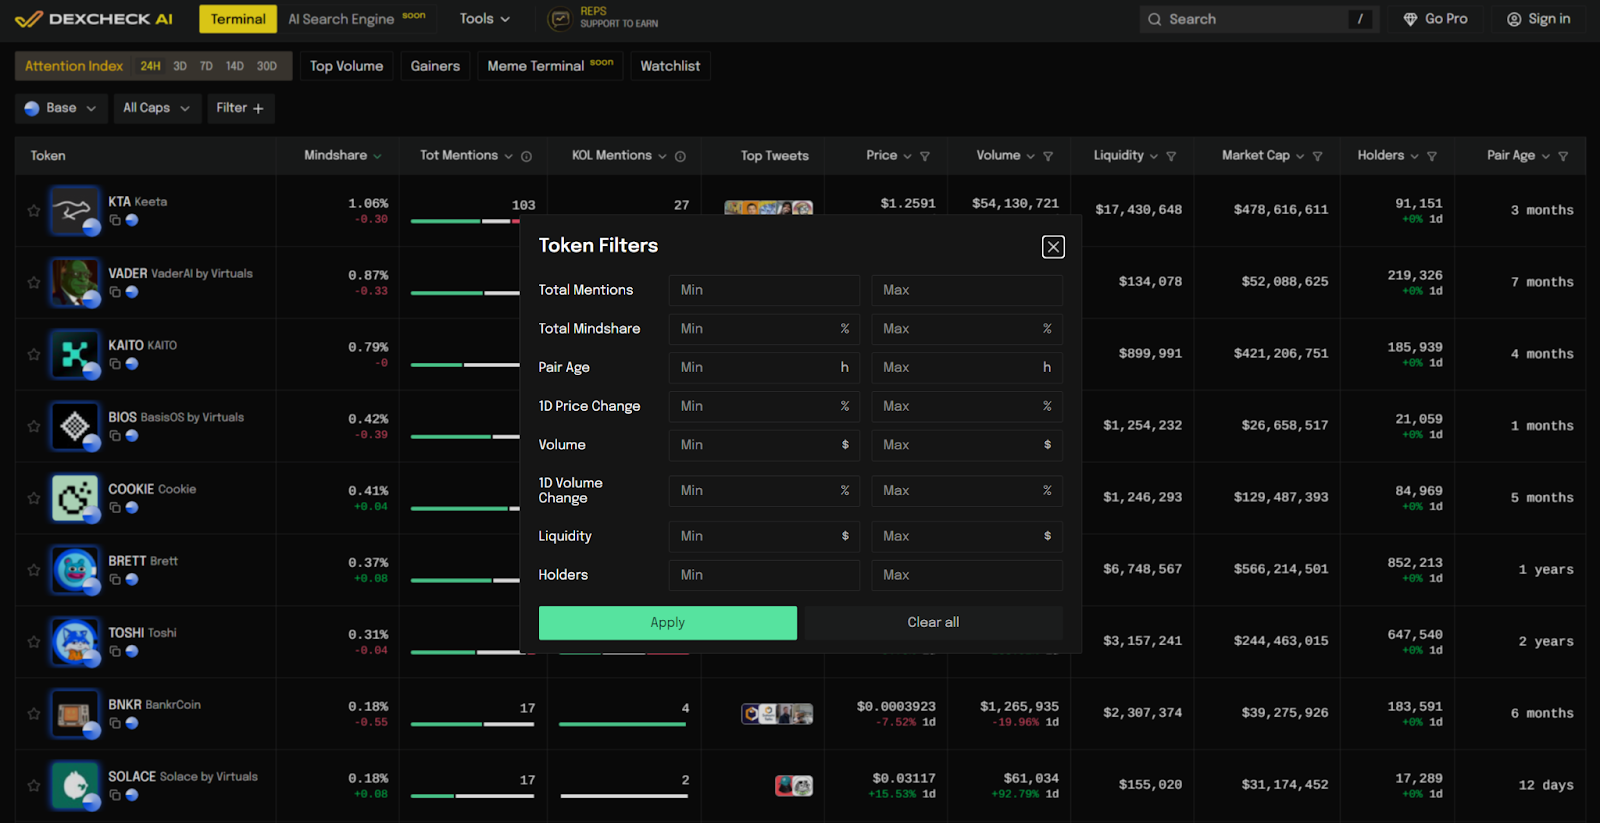Star the BRETT token

tap(34, 570)
